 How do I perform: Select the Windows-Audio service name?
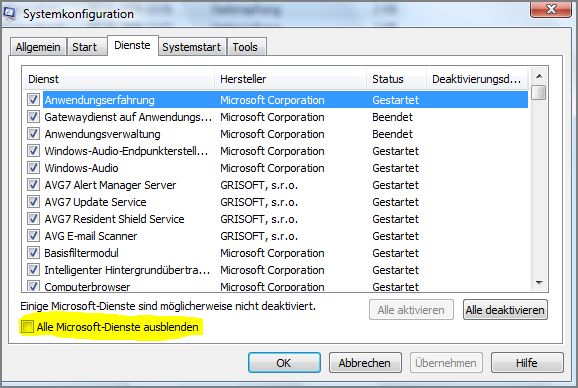[x=81, y=168]
